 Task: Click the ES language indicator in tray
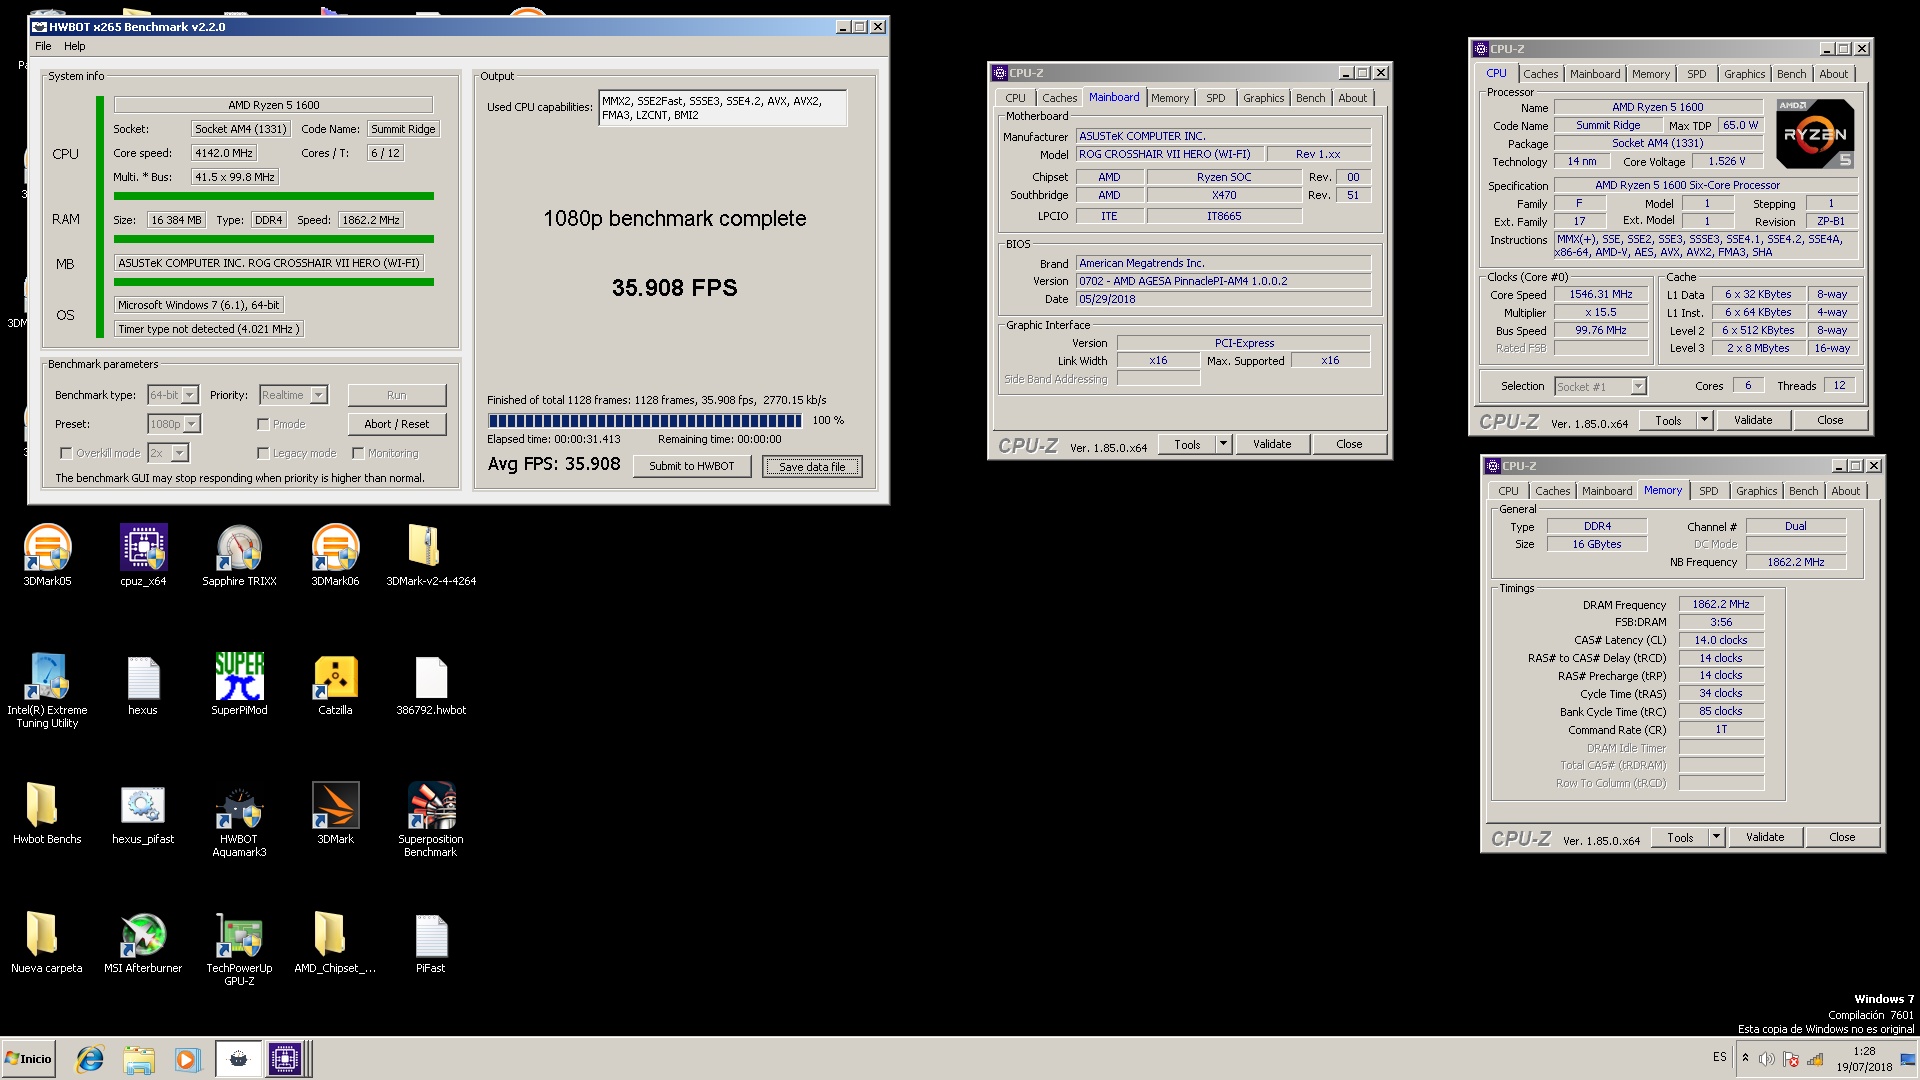(1719, 1057)
